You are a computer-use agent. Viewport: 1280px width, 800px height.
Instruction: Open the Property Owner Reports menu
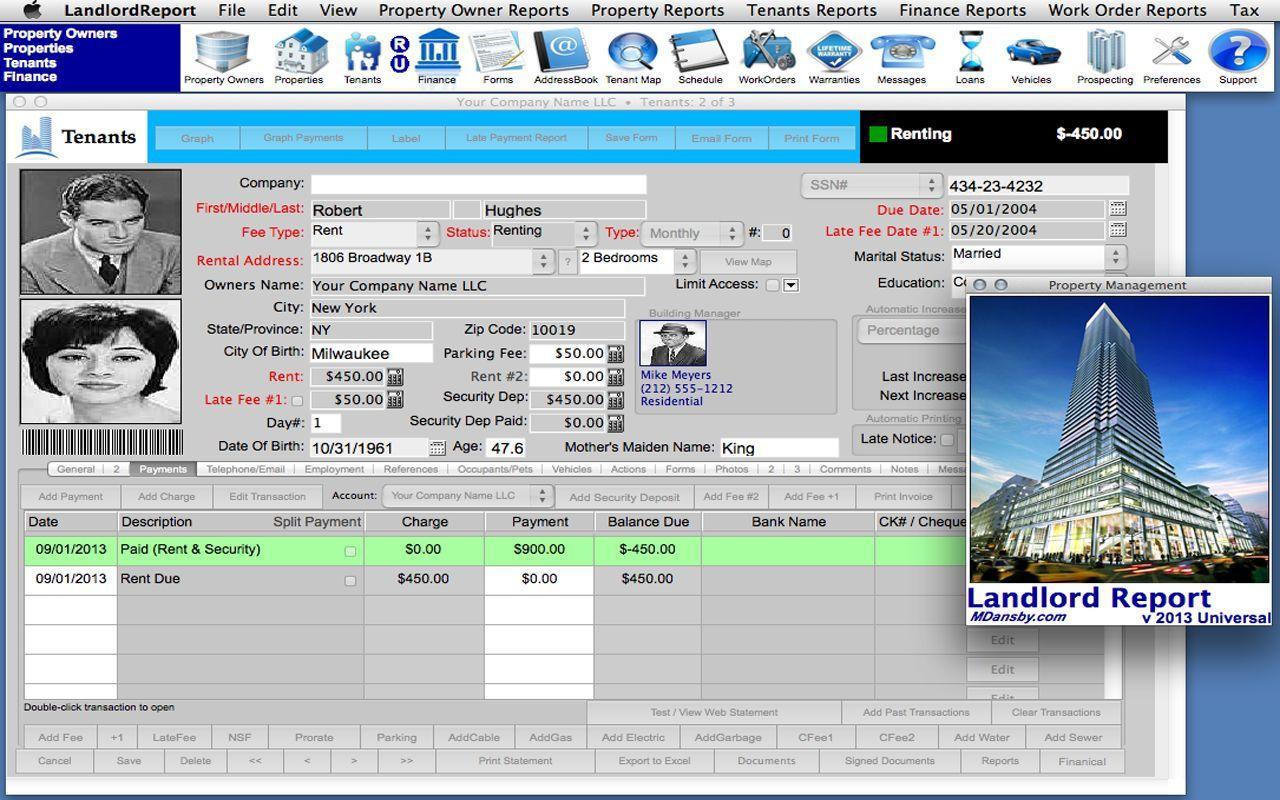coord(473,10)
